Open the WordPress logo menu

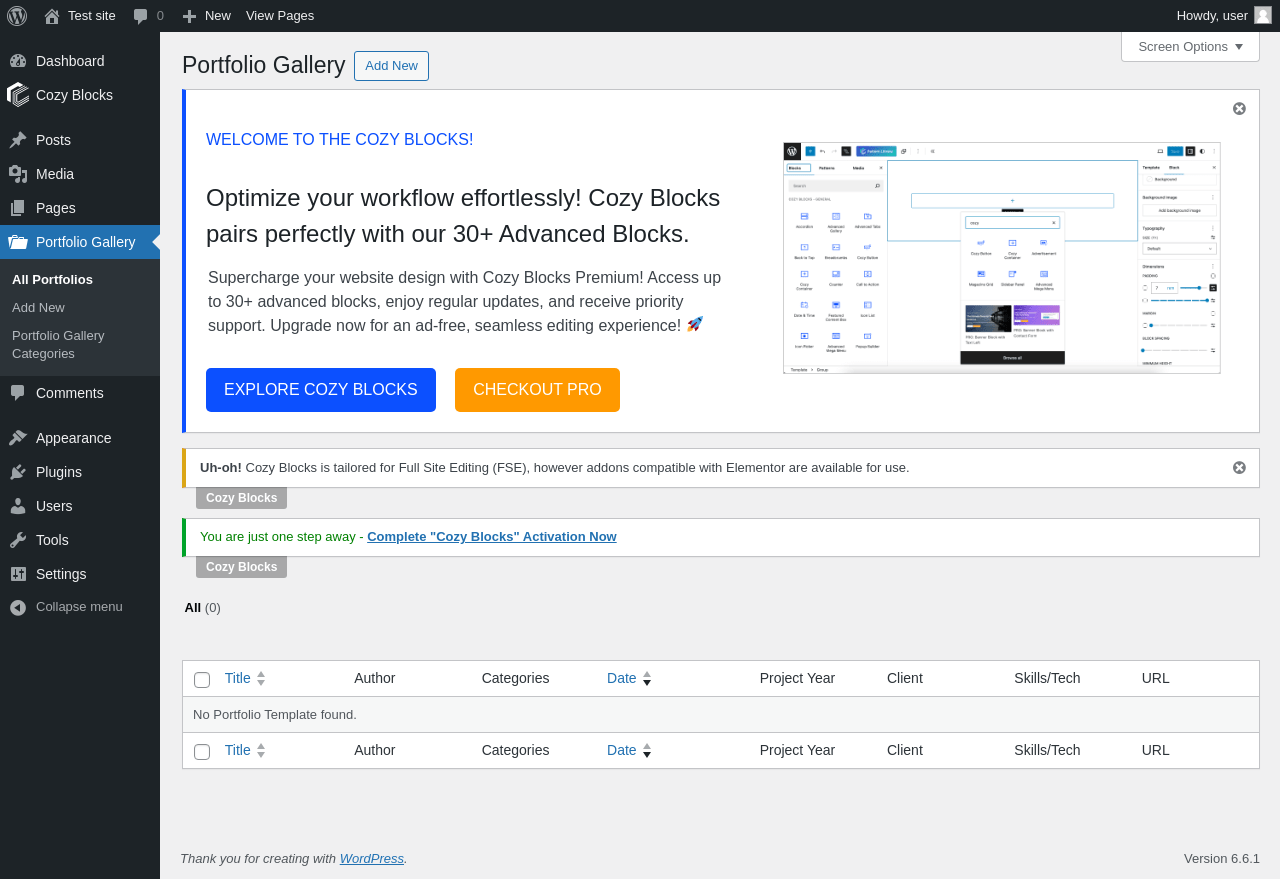(17, 16)
